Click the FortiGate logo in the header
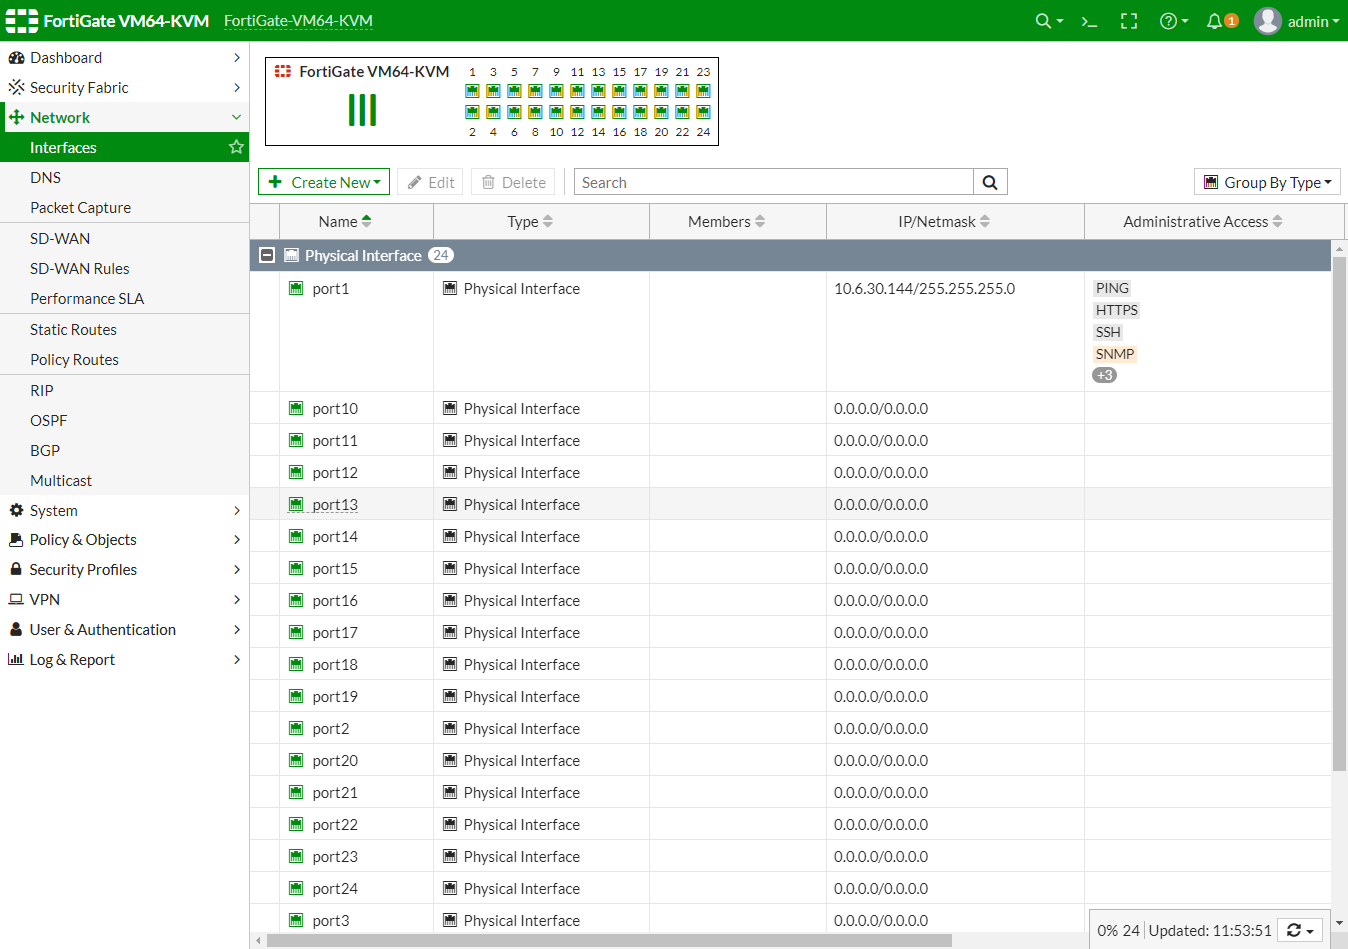 point(22,21)
